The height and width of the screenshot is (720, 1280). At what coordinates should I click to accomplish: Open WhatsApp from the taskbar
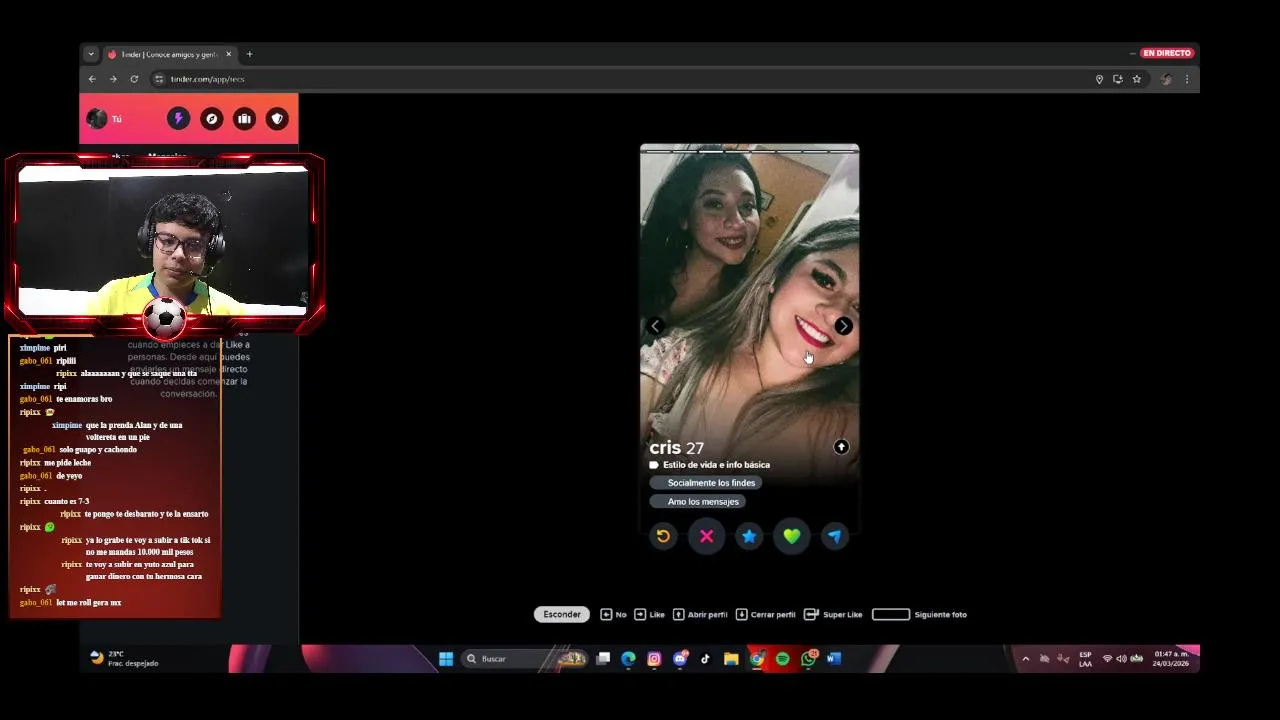808,658
